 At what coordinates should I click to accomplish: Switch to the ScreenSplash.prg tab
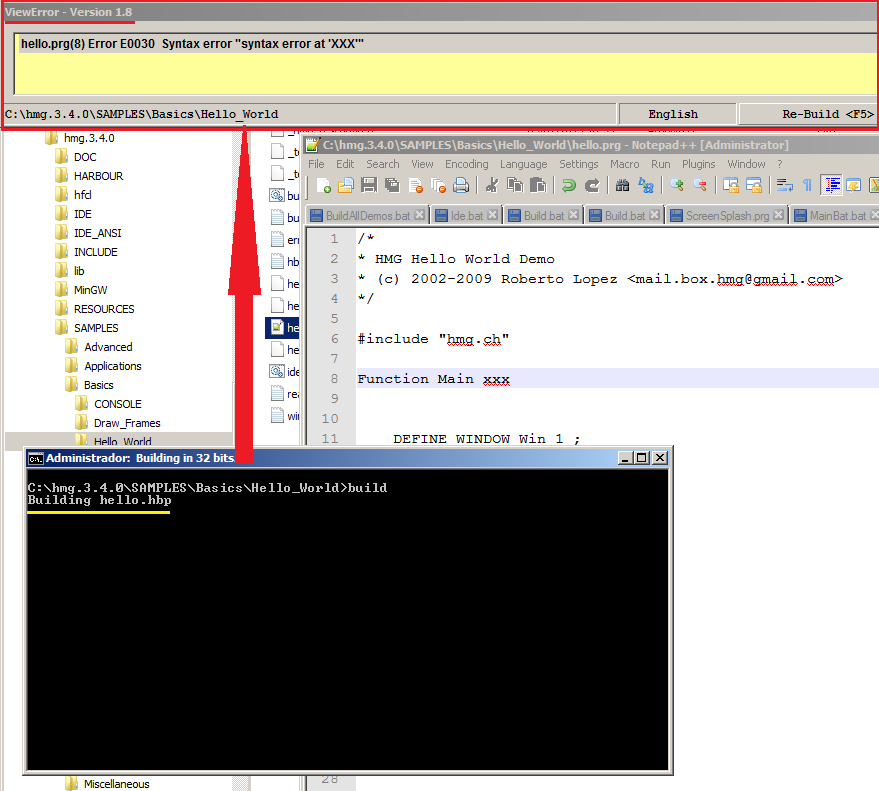click(727, 215)
